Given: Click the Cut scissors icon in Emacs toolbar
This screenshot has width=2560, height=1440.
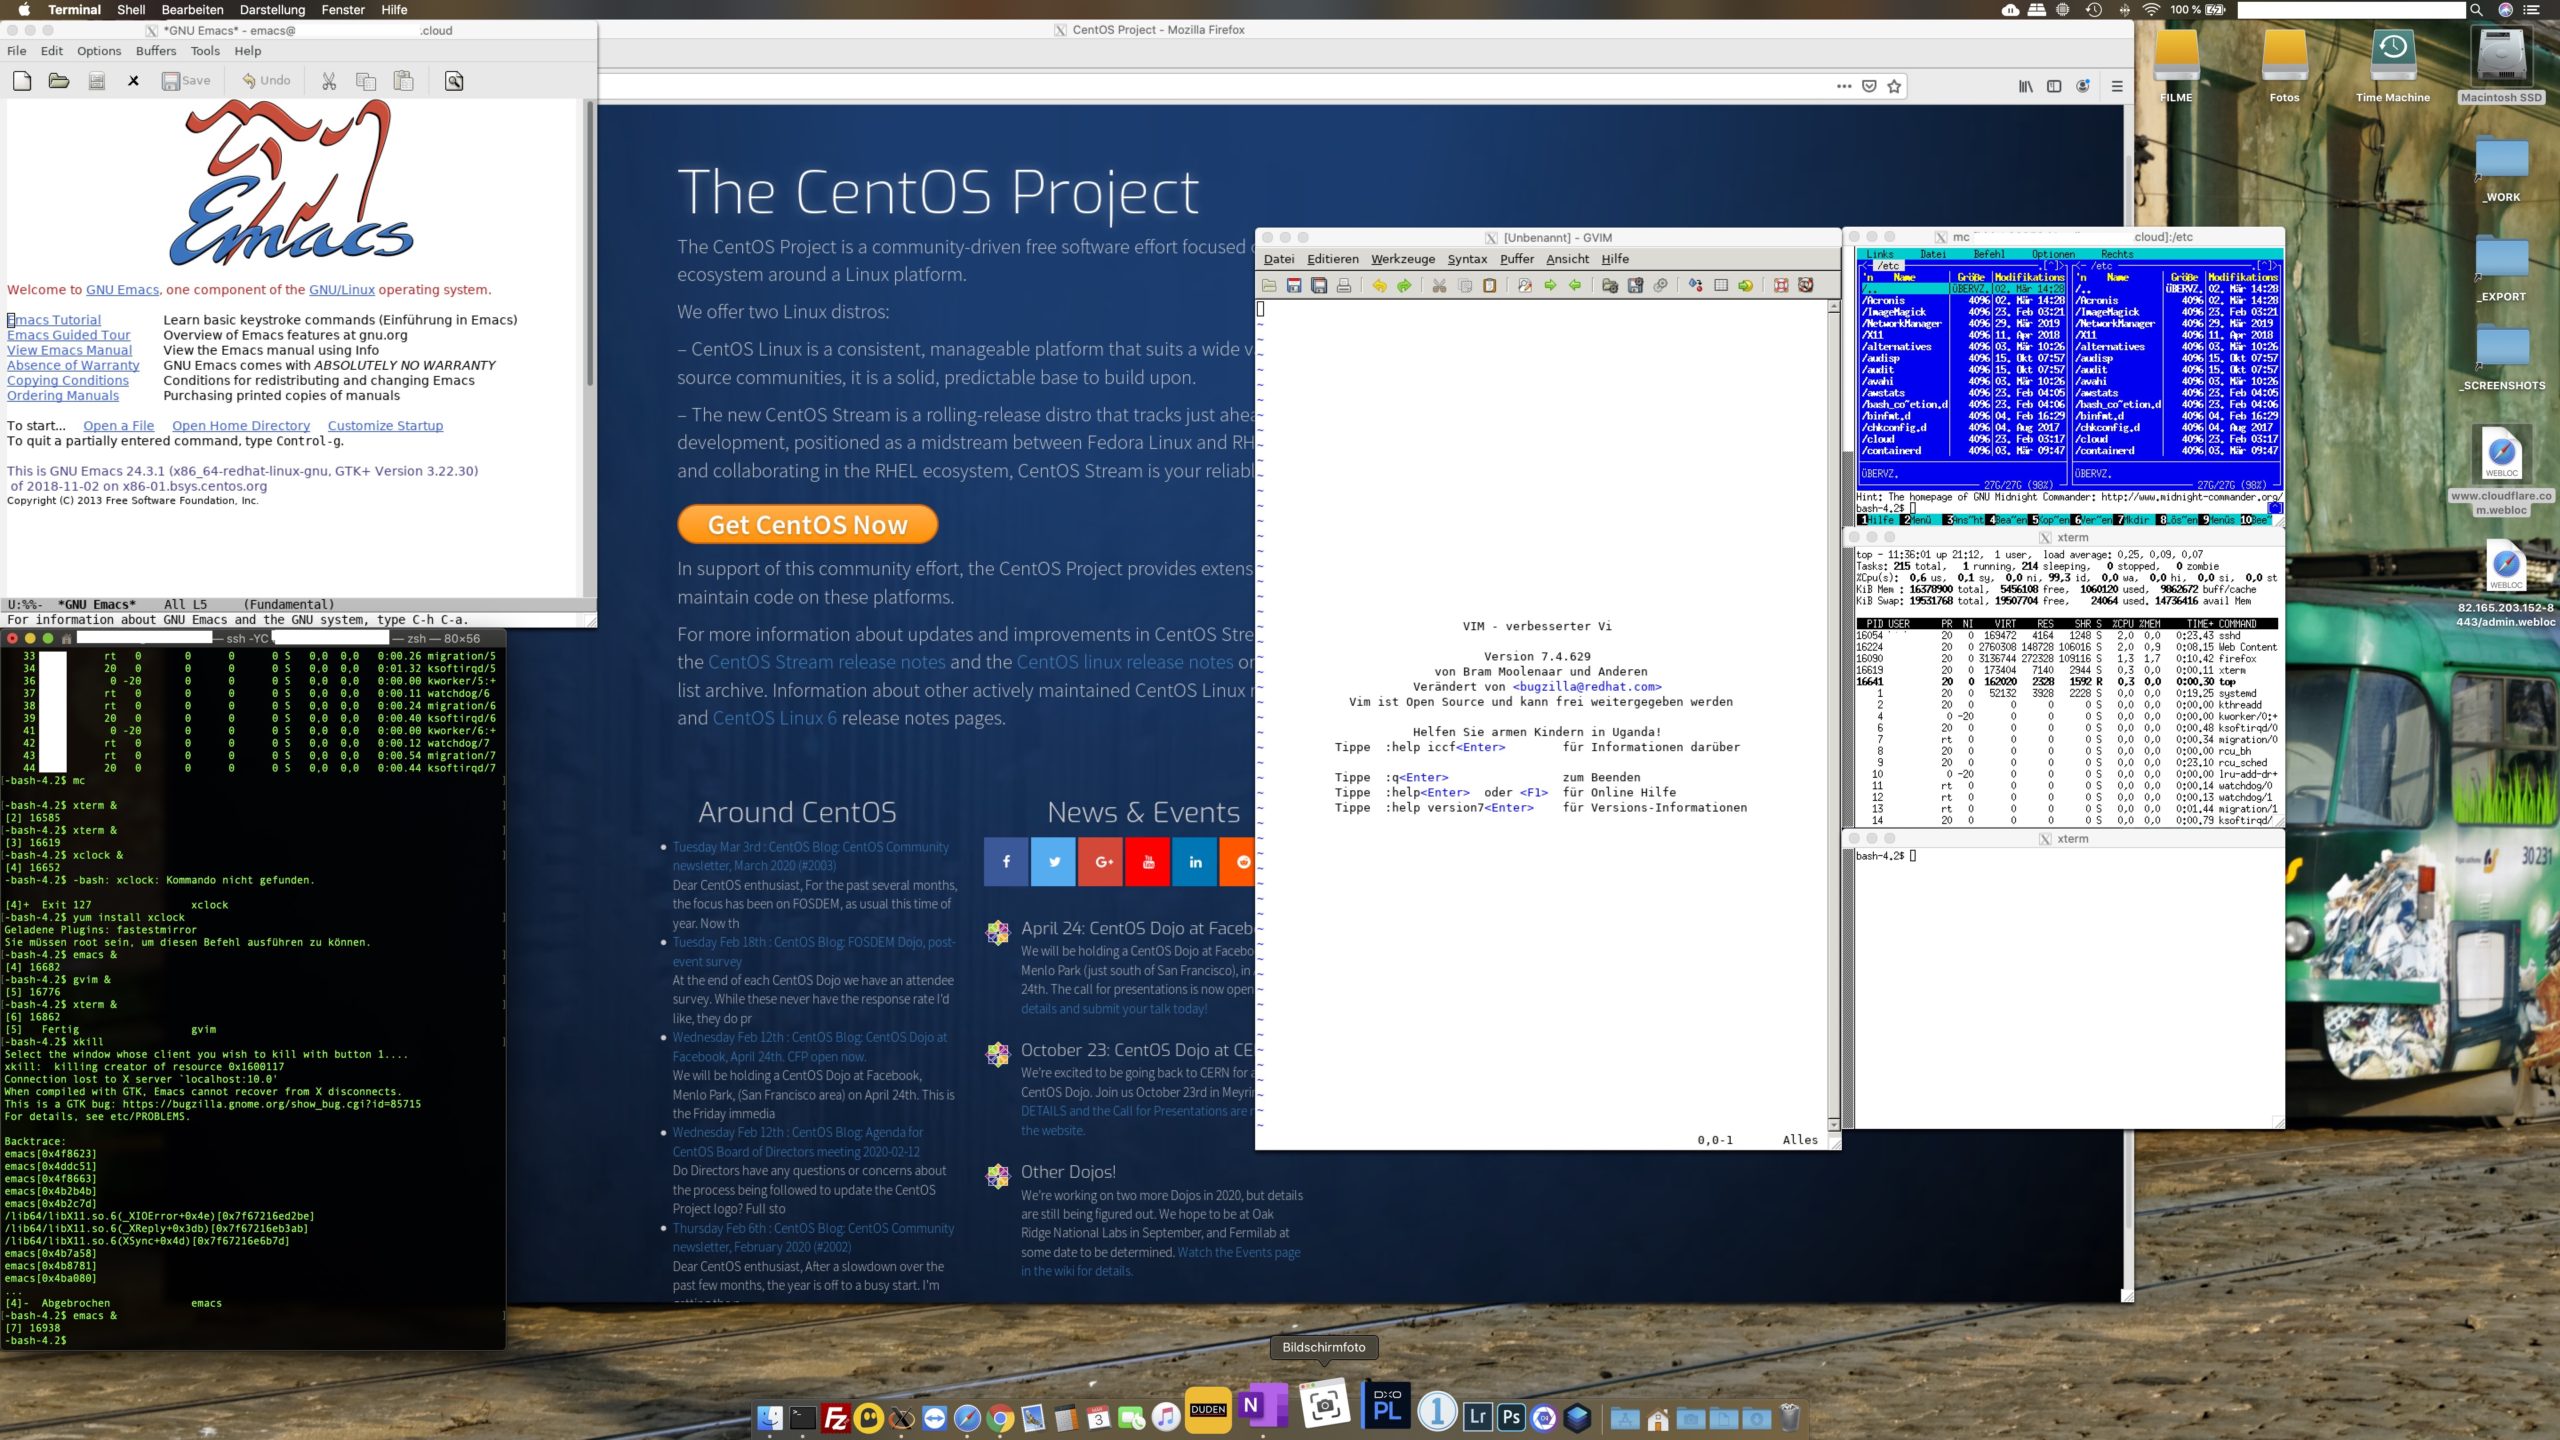Looking at the screenshot, I should 328,81.
